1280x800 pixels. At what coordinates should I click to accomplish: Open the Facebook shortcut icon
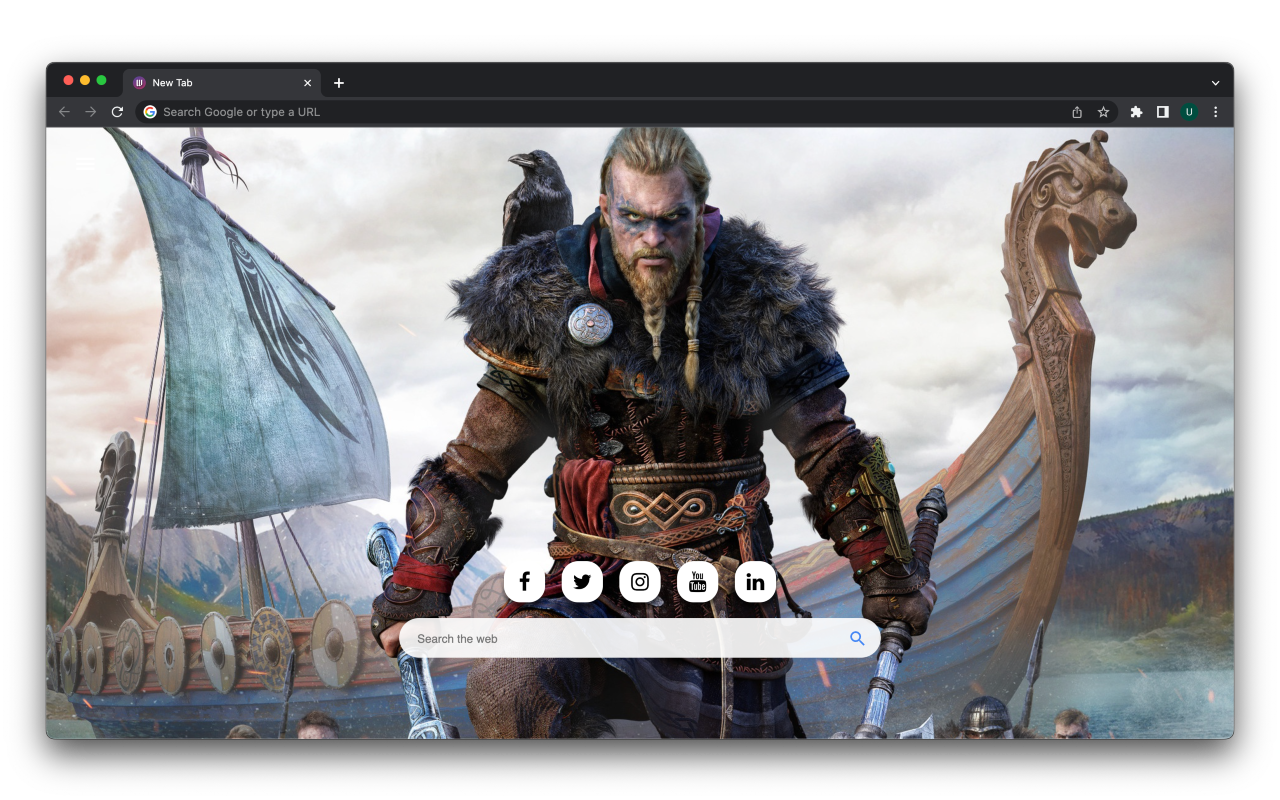click(524, 582)
